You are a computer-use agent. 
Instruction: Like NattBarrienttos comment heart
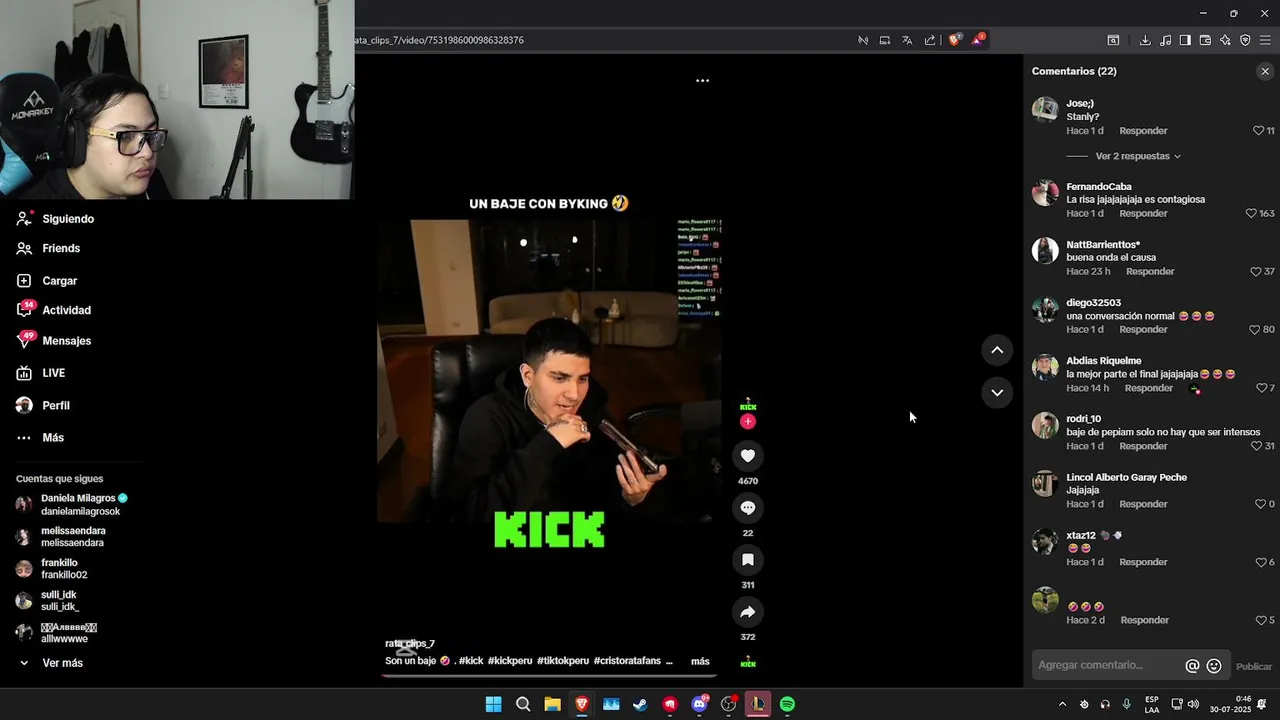(x=1256, y=272)
